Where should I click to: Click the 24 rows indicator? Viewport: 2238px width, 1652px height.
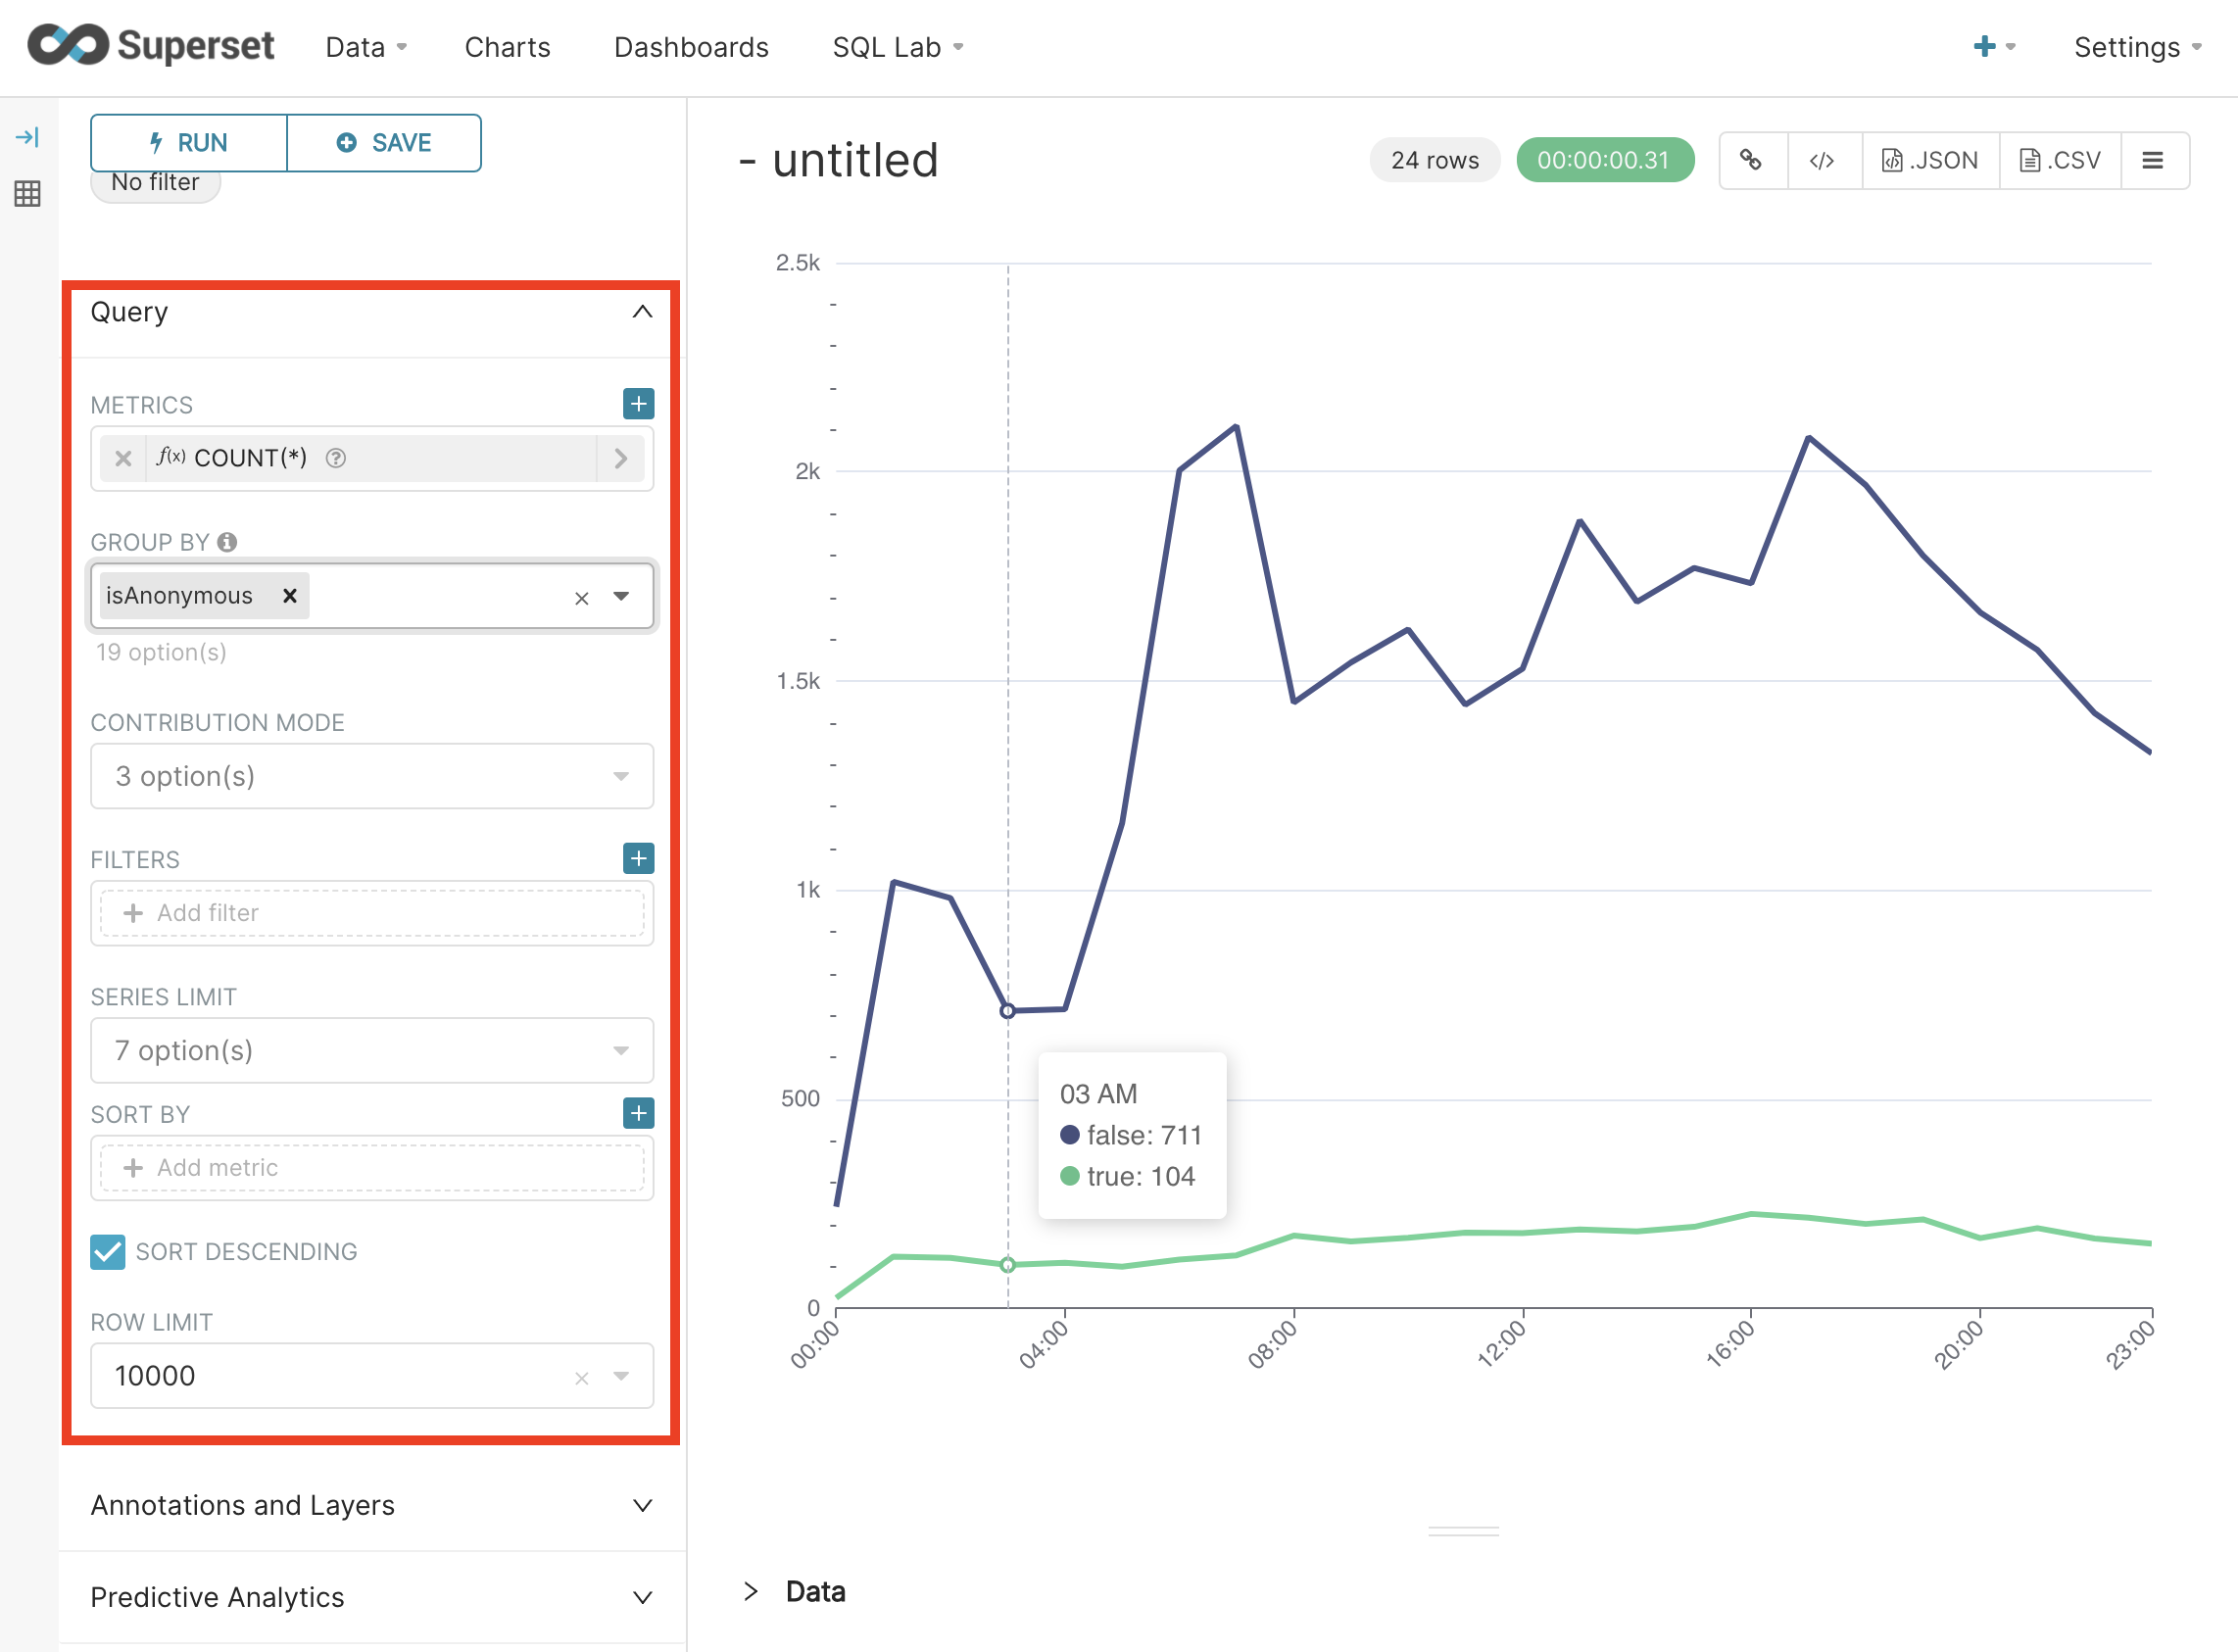[x=1434, y=159]
